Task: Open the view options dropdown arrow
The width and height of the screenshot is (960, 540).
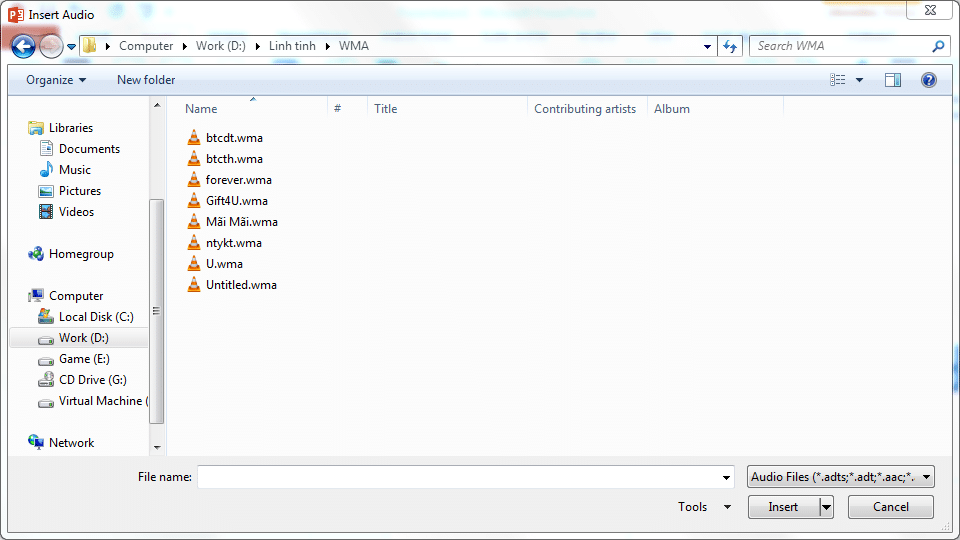Action: [x=859, y=80]
